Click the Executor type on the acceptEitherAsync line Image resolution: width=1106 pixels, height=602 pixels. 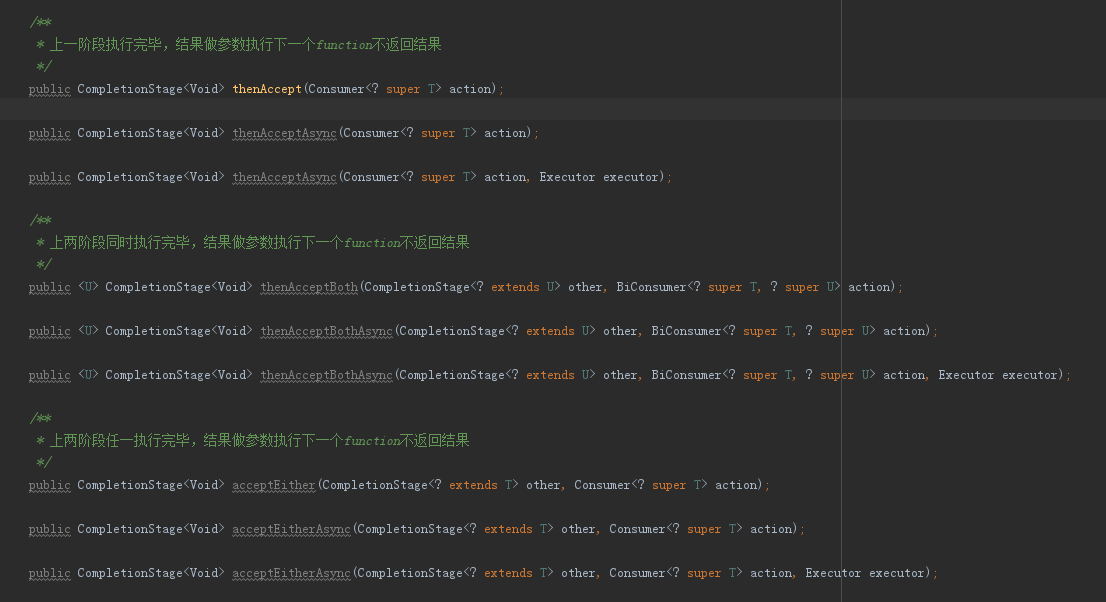point(833,573)
